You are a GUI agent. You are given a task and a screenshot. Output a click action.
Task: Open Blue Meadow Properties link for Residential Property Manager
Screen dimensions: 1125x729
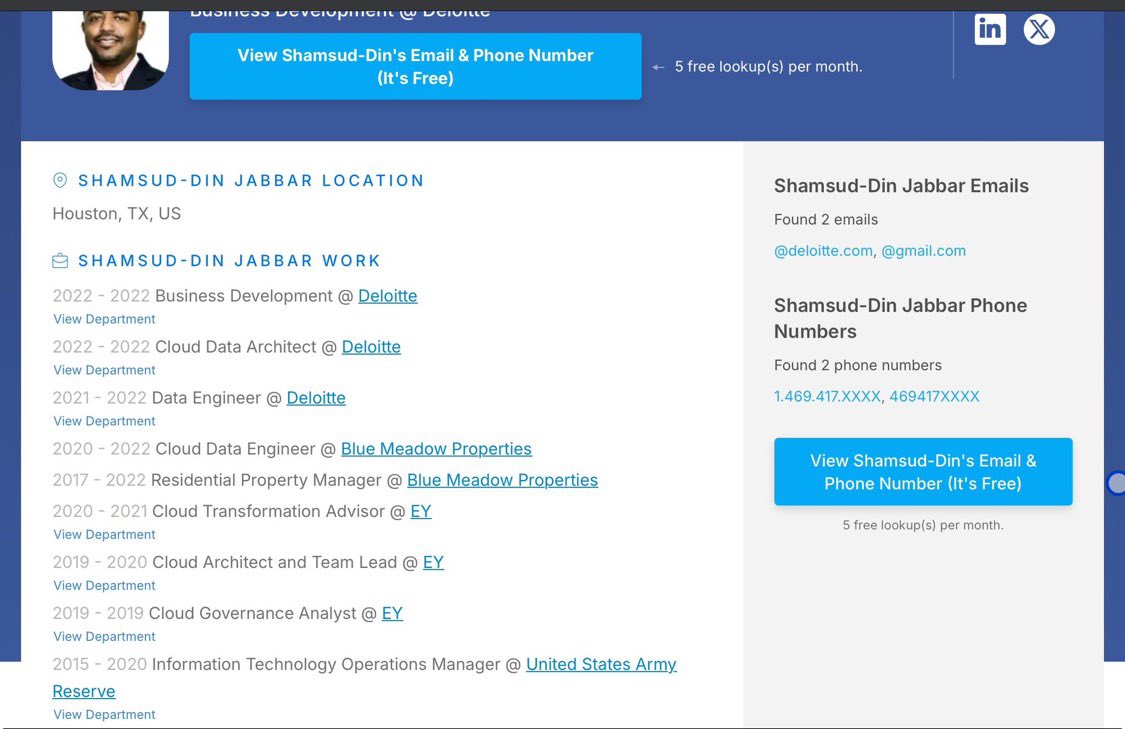pos(502,480)
